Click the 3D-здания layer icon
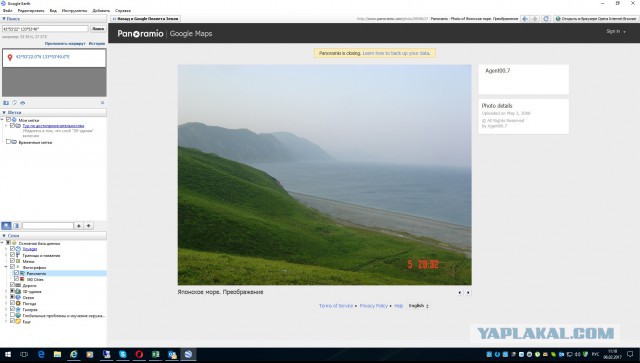Viewport: 640px width, 363px height. (x=18, y=291)
